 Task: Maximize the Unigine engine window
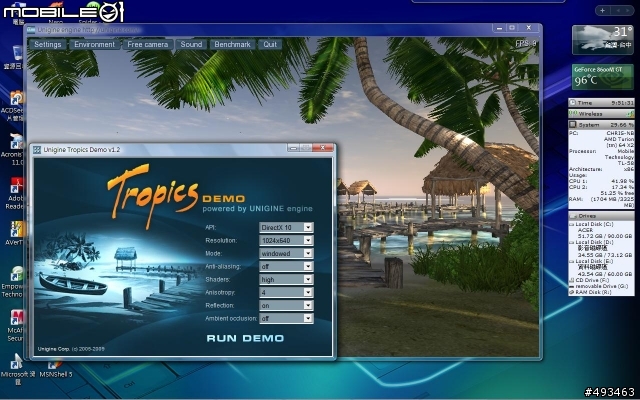tap(512, 28)
